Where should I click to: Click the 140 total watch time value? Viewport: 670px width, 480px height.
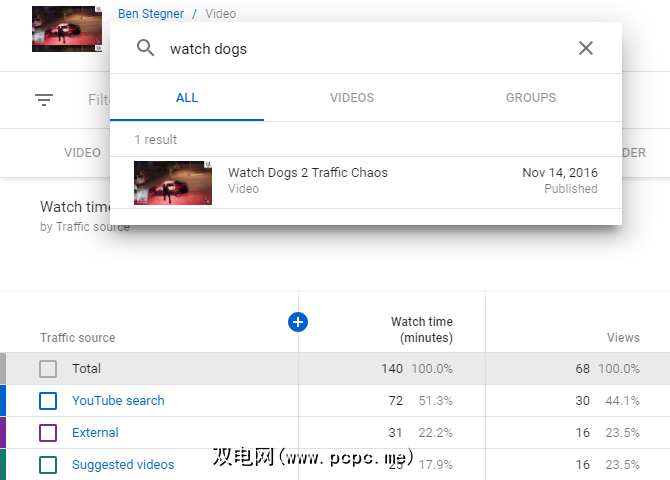click(x=392, y=368)
